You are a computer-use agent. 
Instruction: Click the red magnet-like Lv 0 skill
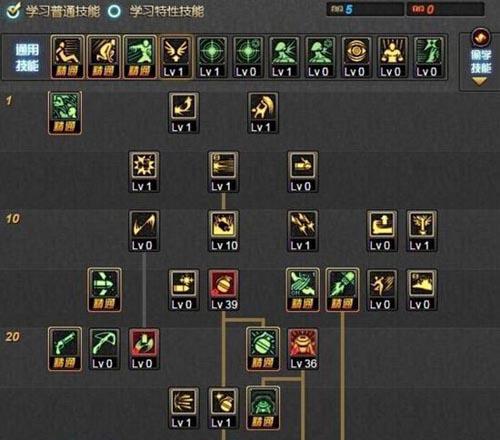tap(144, 349)
